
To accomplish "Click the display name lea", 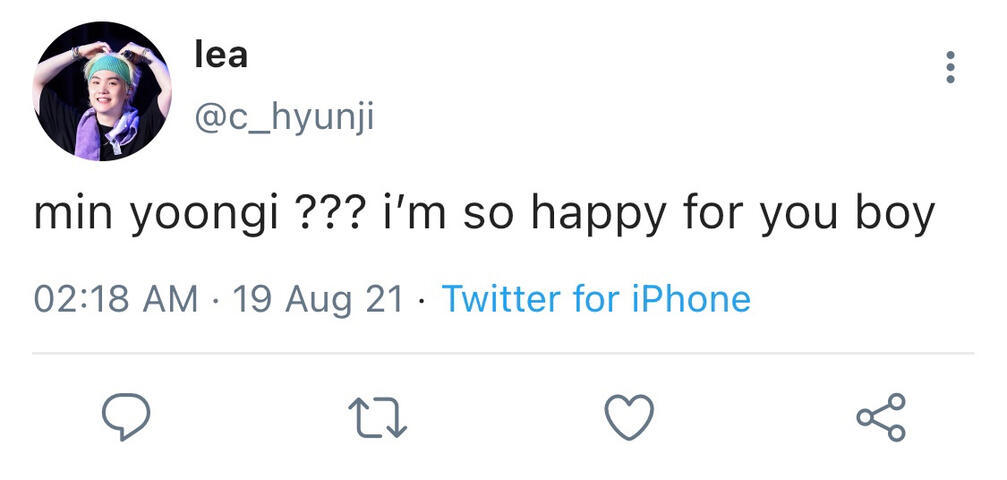I will pyautogui.click(x=220, y=54).
